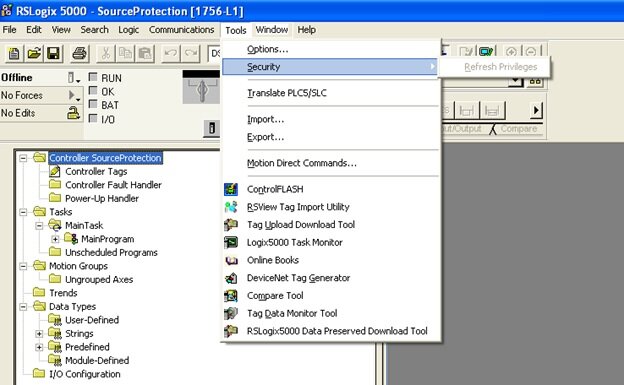This screenshot has width=624, height=385.
Task: Open the Communications menu
Action: (181, 30)
